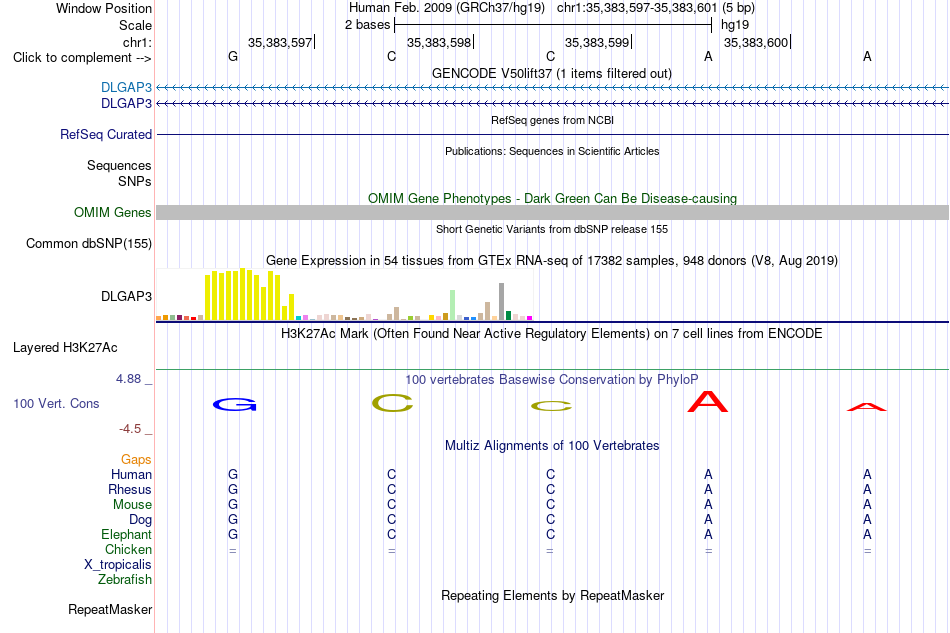Image resolution: width=950 pixels, height=633 pixels.
Task: Click the '35,383,600' coordinate label
Action: (756, 42)
